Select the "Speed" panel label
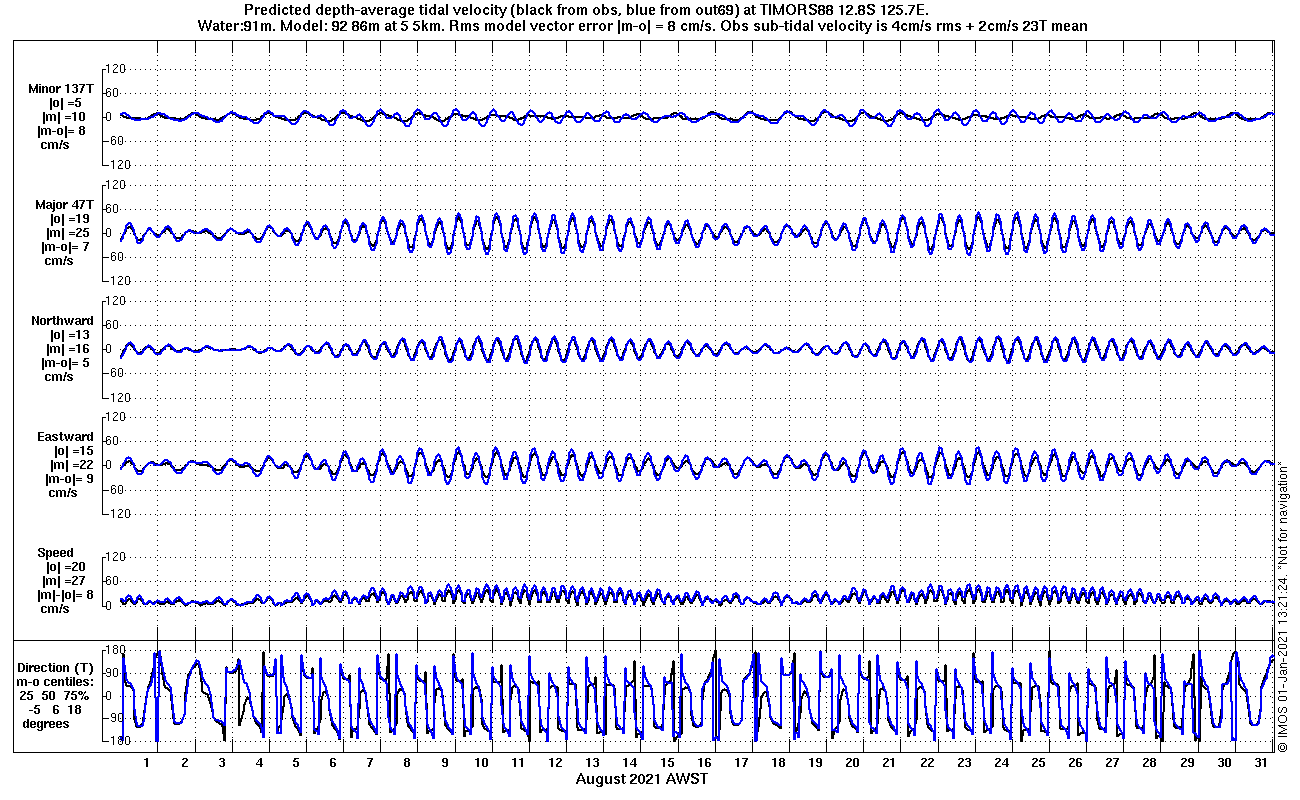 click(55, 553)
